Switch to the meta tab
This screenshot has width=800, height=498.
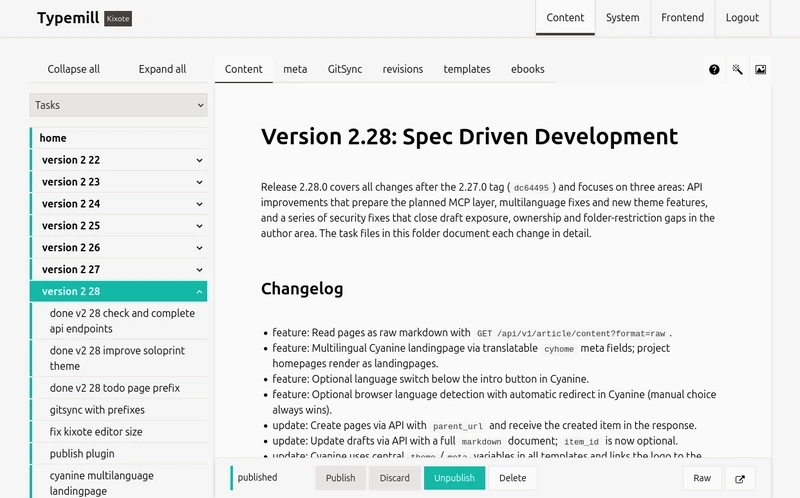295,69
